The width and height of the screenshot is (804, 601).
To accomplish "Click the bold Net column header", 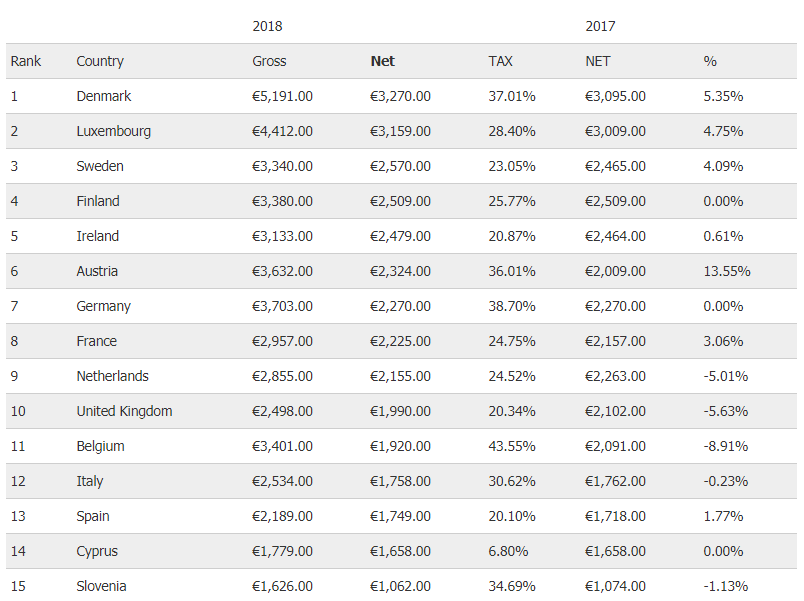I will click(383, 61).
